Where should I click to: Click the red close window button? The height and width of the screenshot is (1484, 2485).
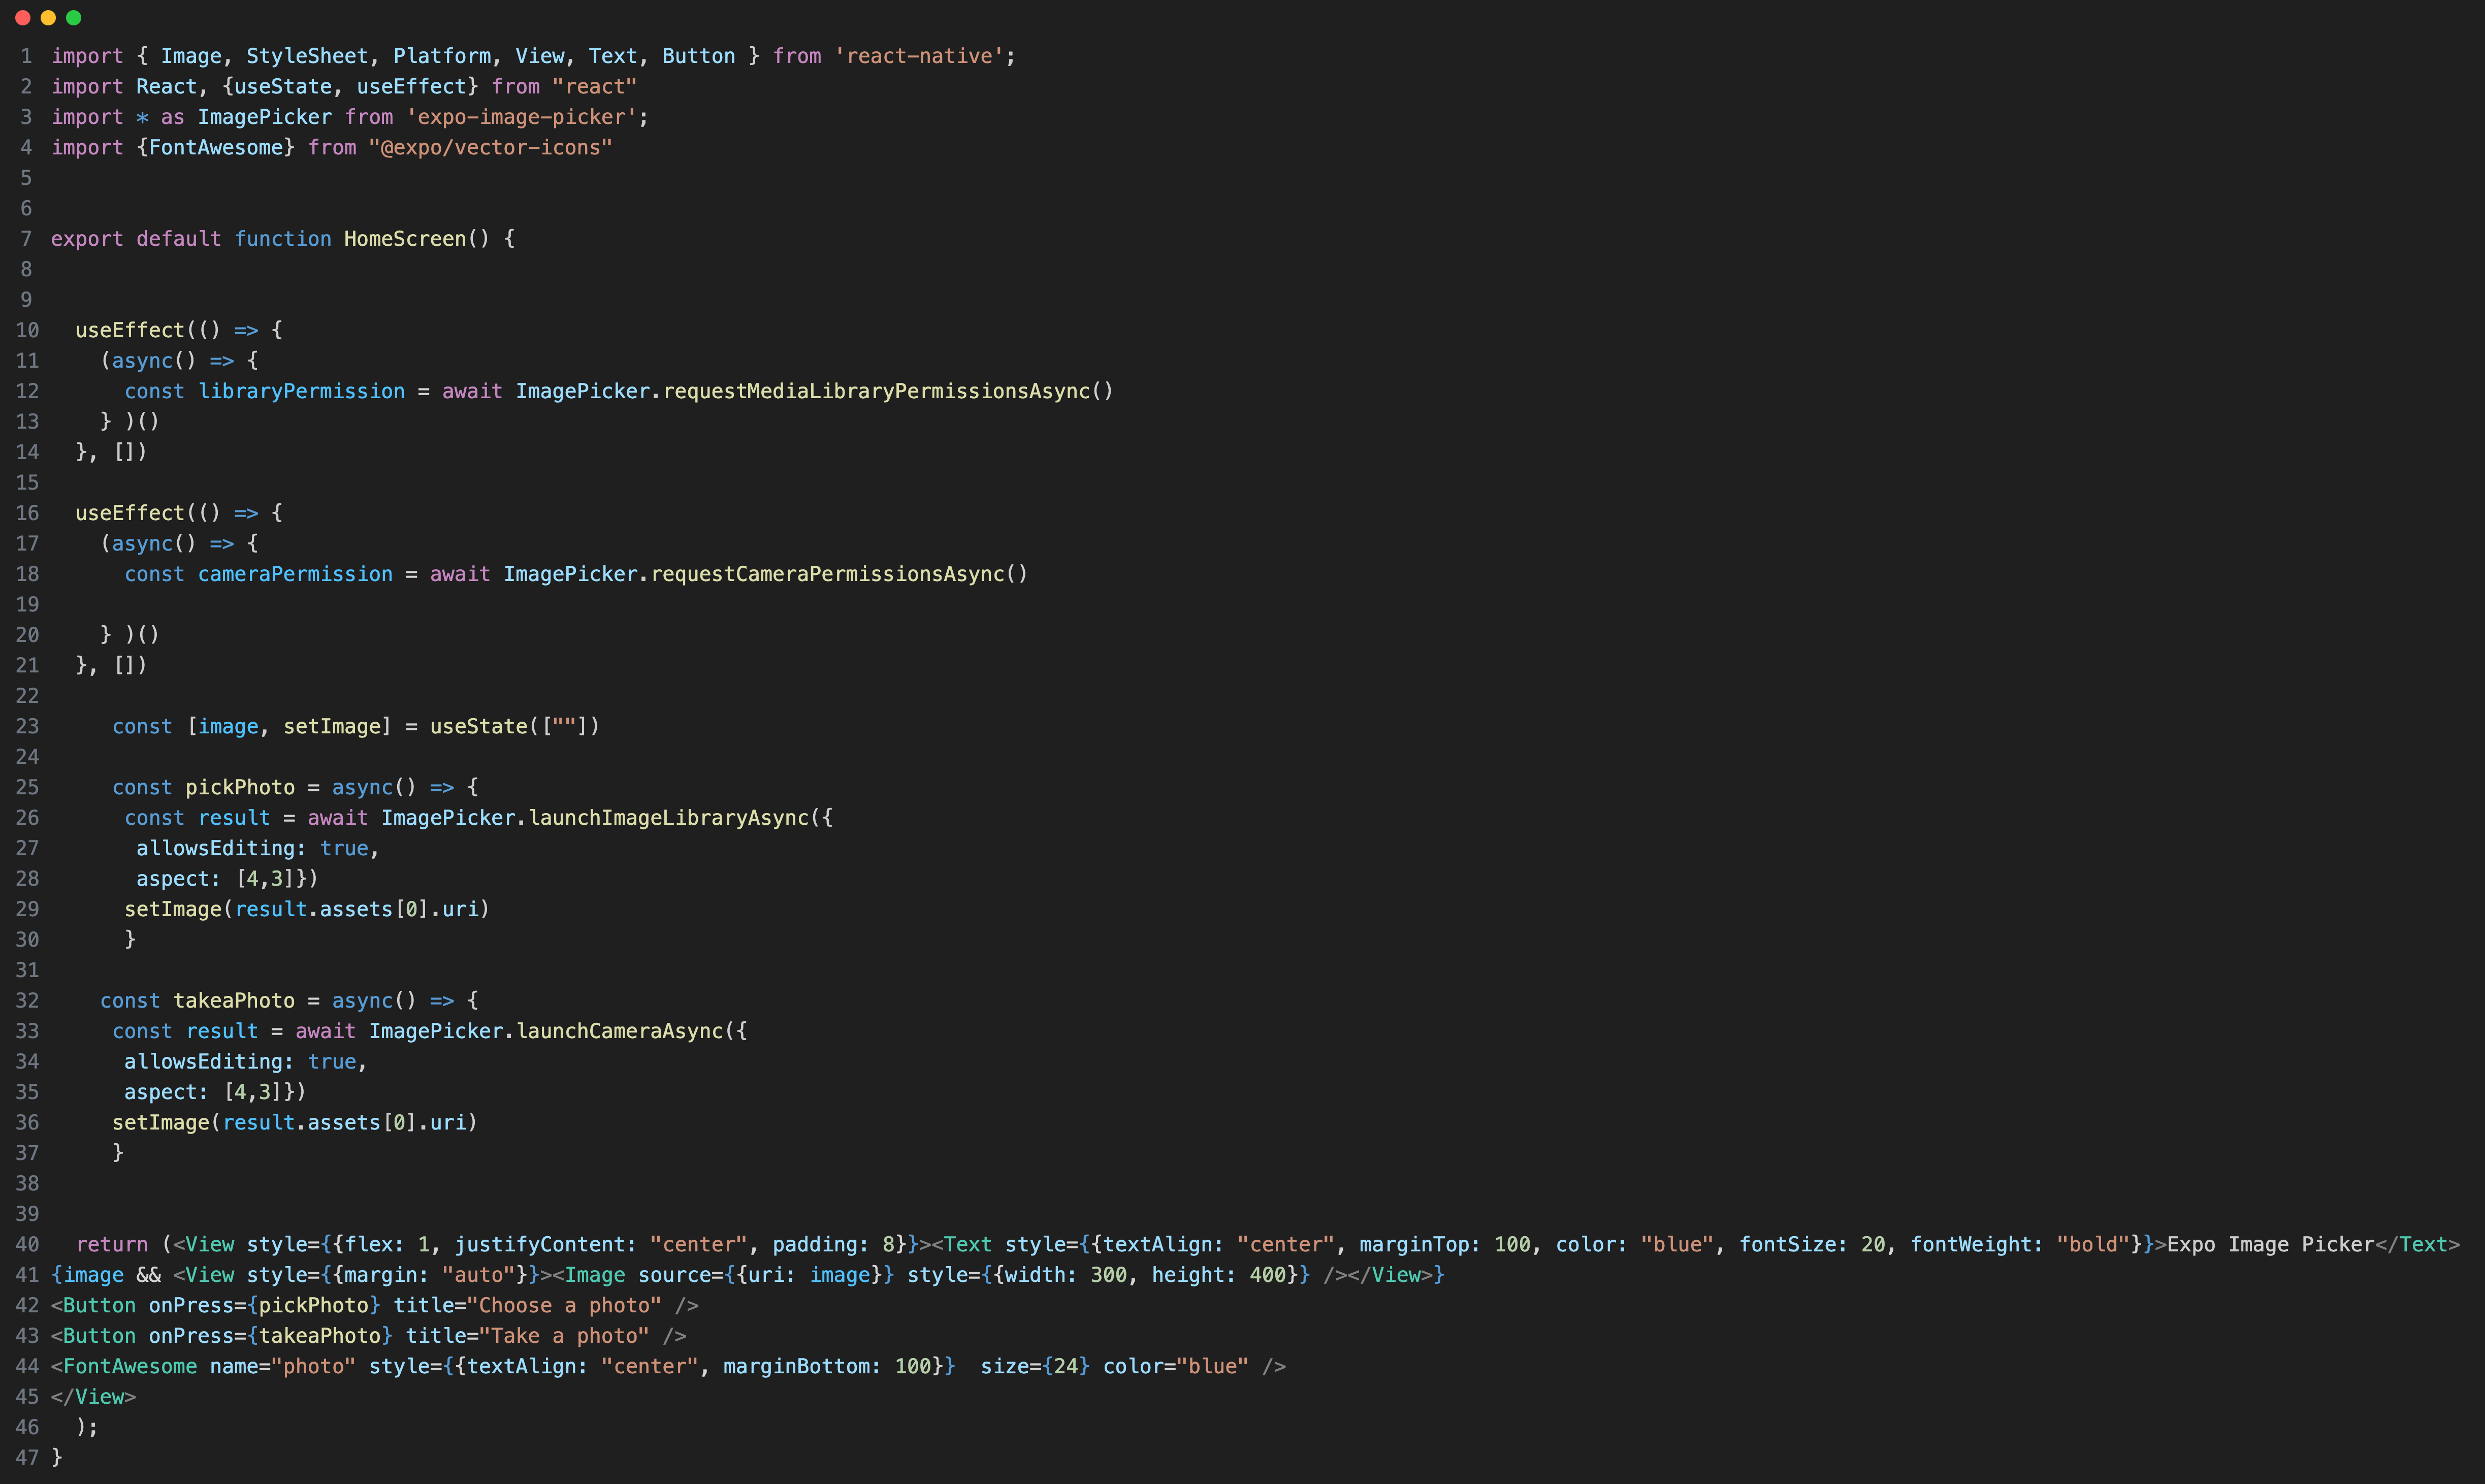click(22, 18)
